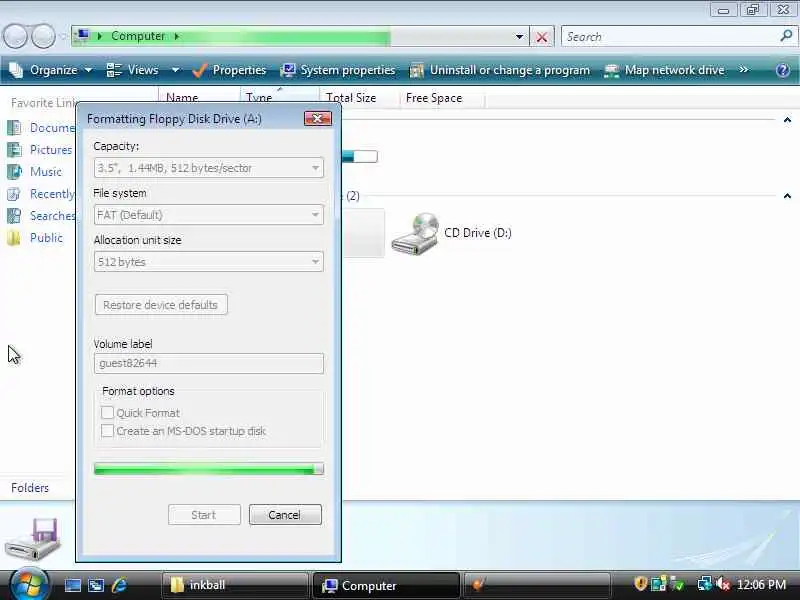
Task: Click the taskbar clock showing 12:06 PM
Action: click(x=761, y=584)
